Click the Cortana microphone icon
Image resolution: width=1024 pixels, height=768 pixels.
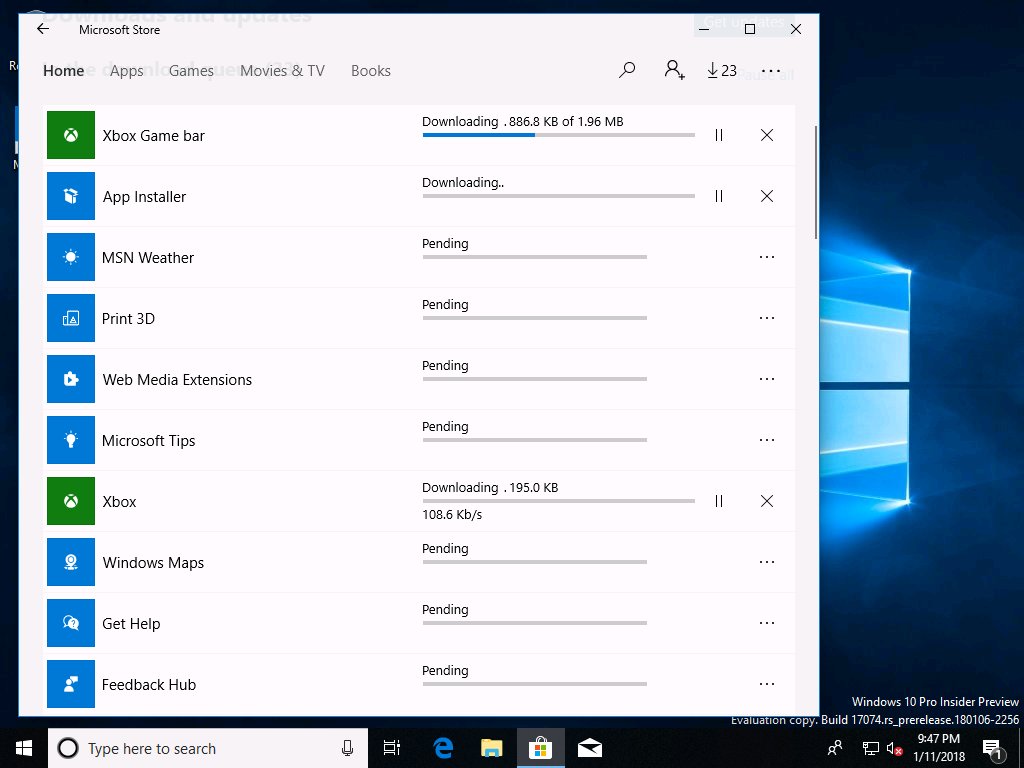tap(347, 748)
